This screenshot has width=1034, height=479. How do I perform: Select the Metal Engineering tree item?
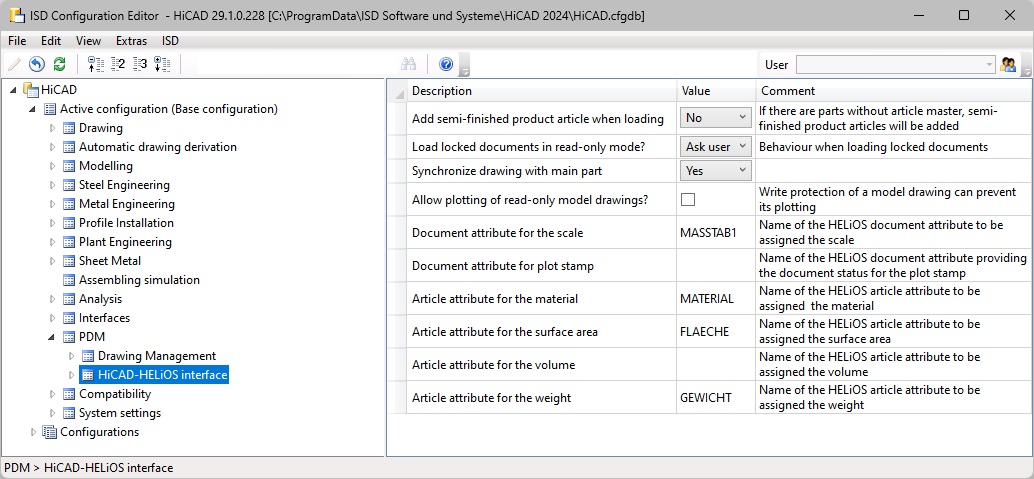[127, 204]
